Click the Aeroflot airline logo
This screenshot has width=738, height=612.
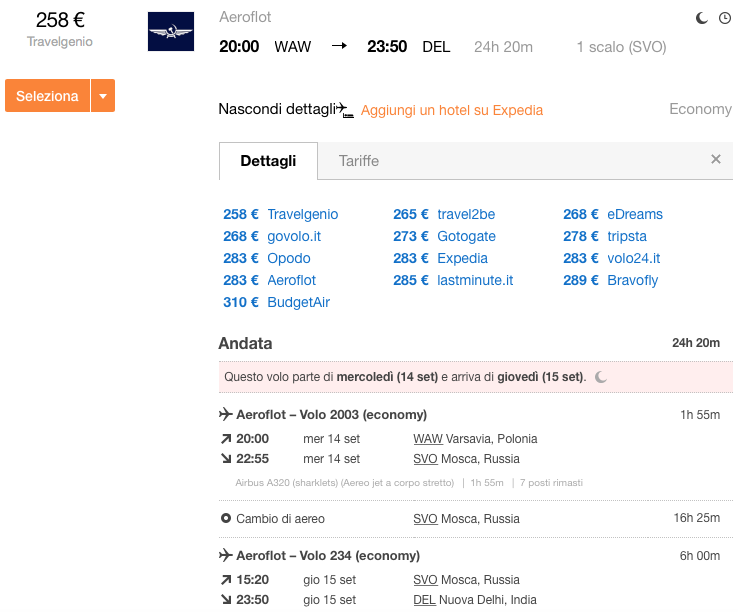click(x=171, y=32)
